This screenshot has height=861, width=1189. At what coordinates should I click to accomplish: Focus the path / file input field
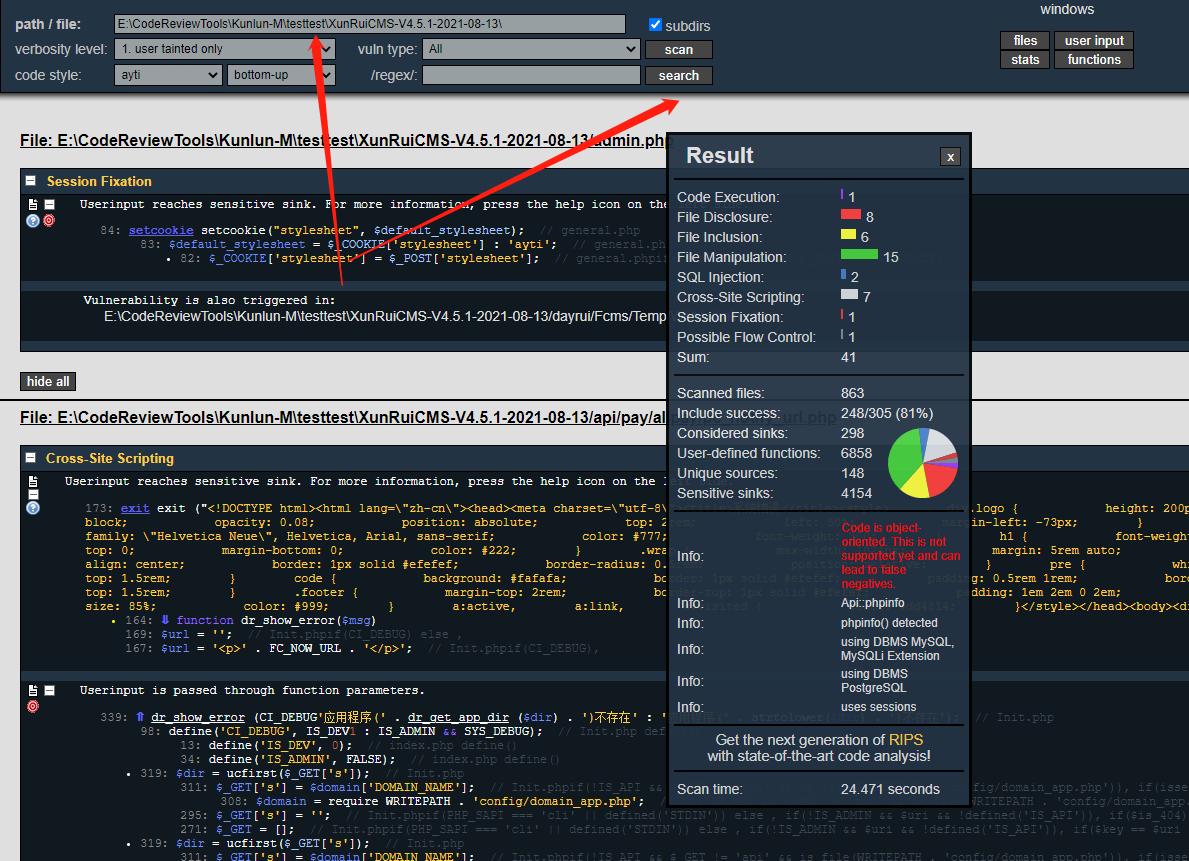click(x=370, y=24)
